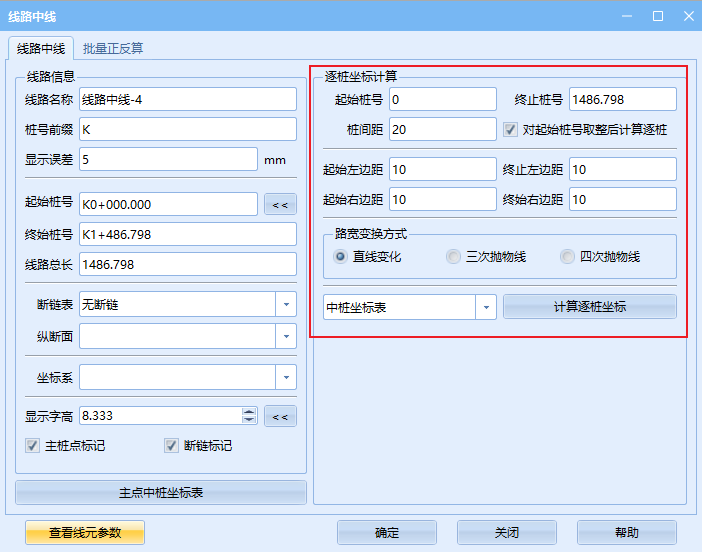Click the << button beside 起始桩号
Screen dimensions: 702x552
click(280, 205)
